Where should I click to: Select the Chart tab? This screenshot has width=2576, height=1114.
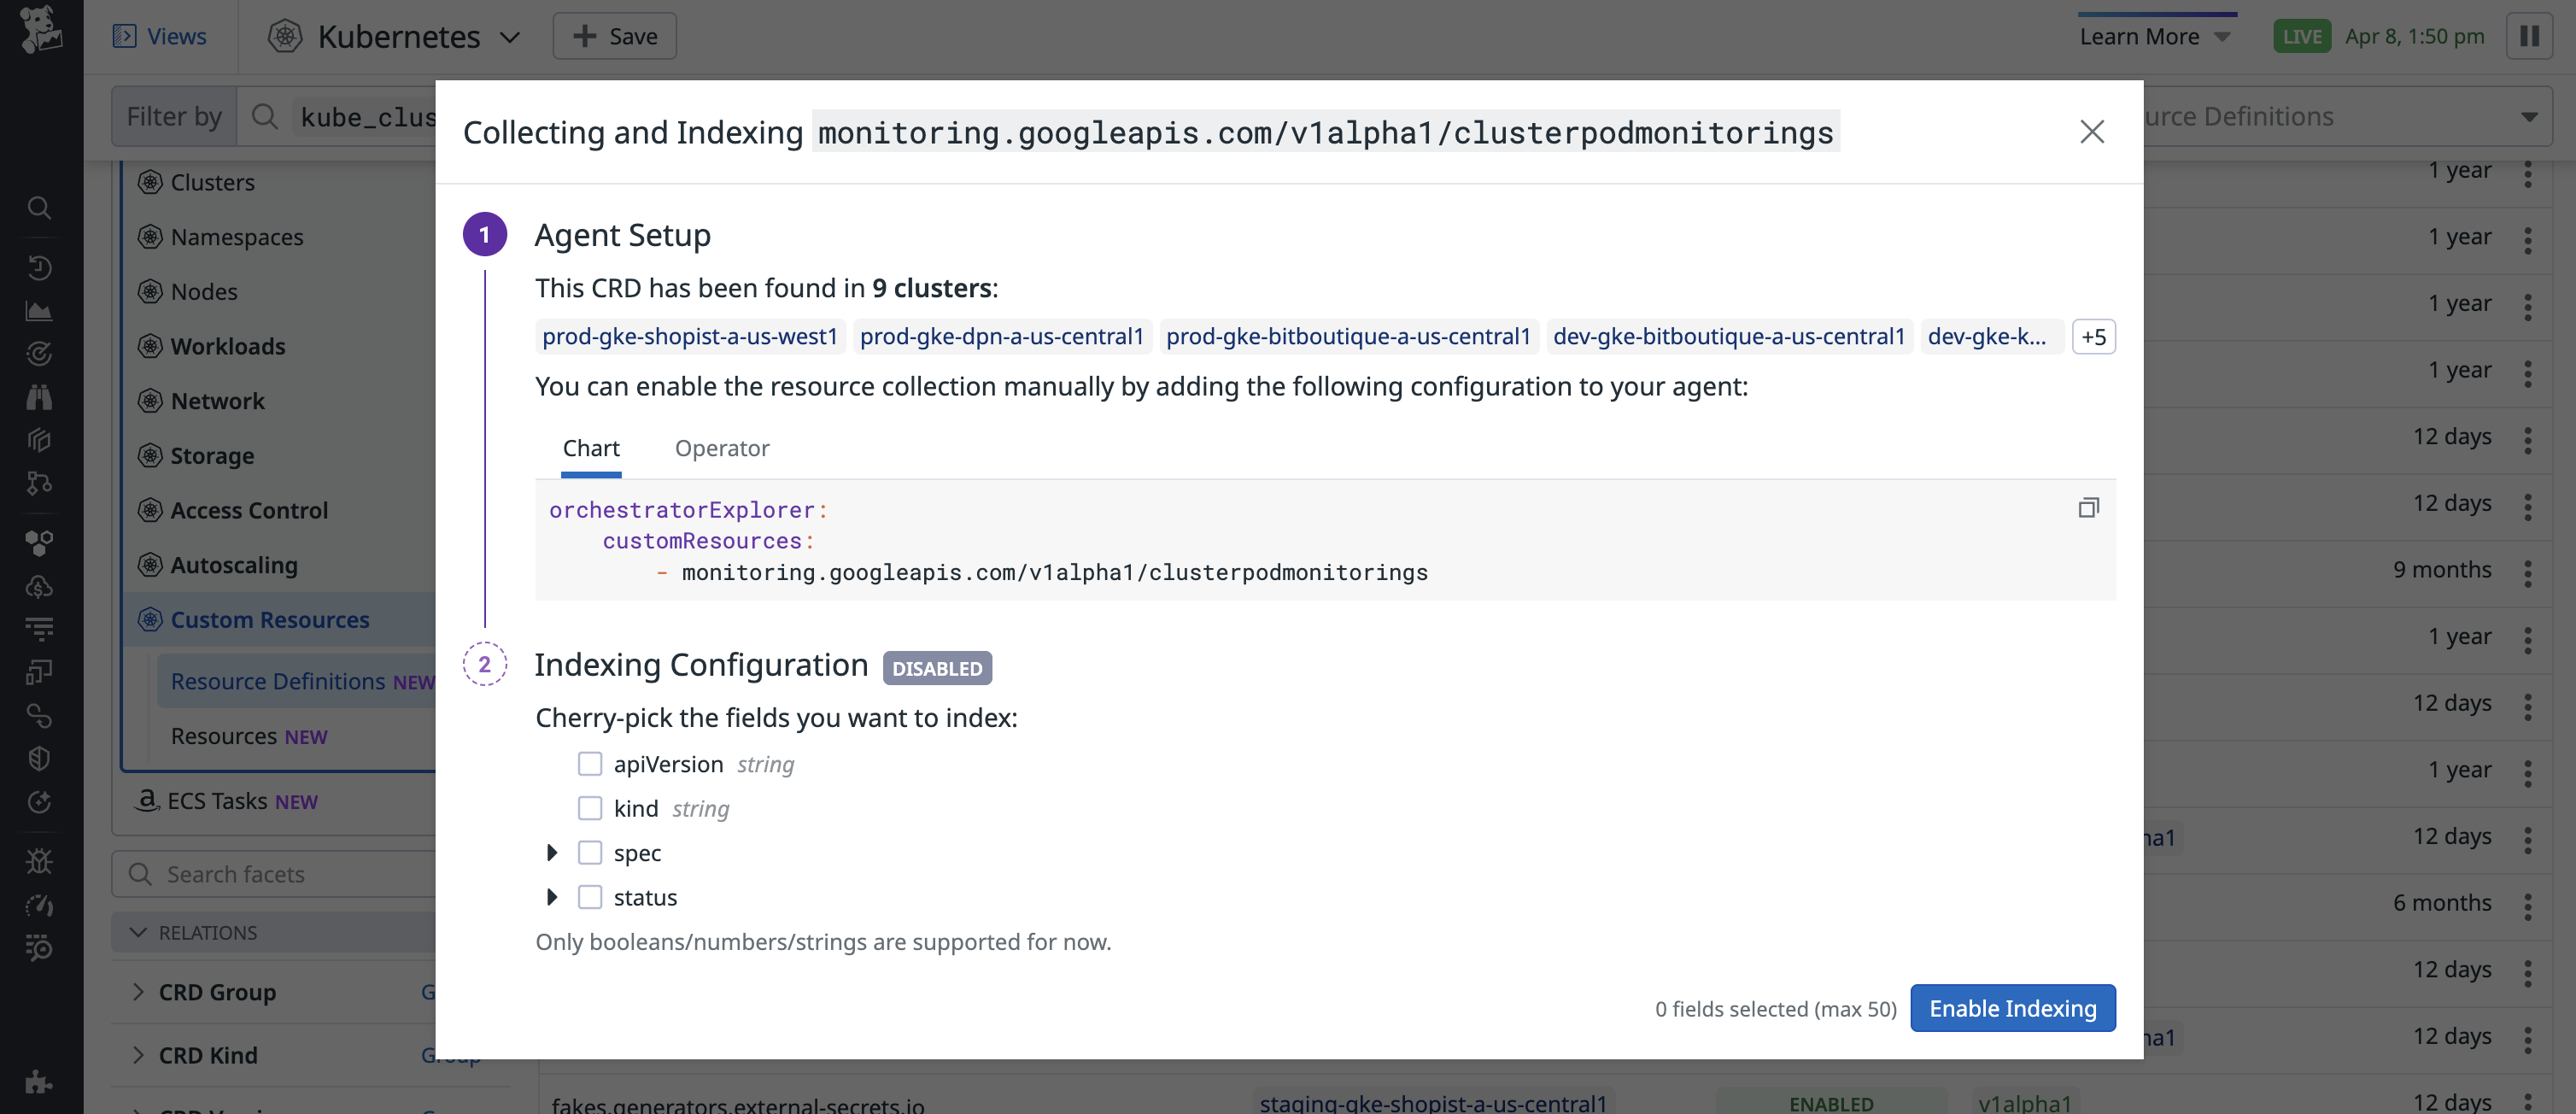(590, 448)
